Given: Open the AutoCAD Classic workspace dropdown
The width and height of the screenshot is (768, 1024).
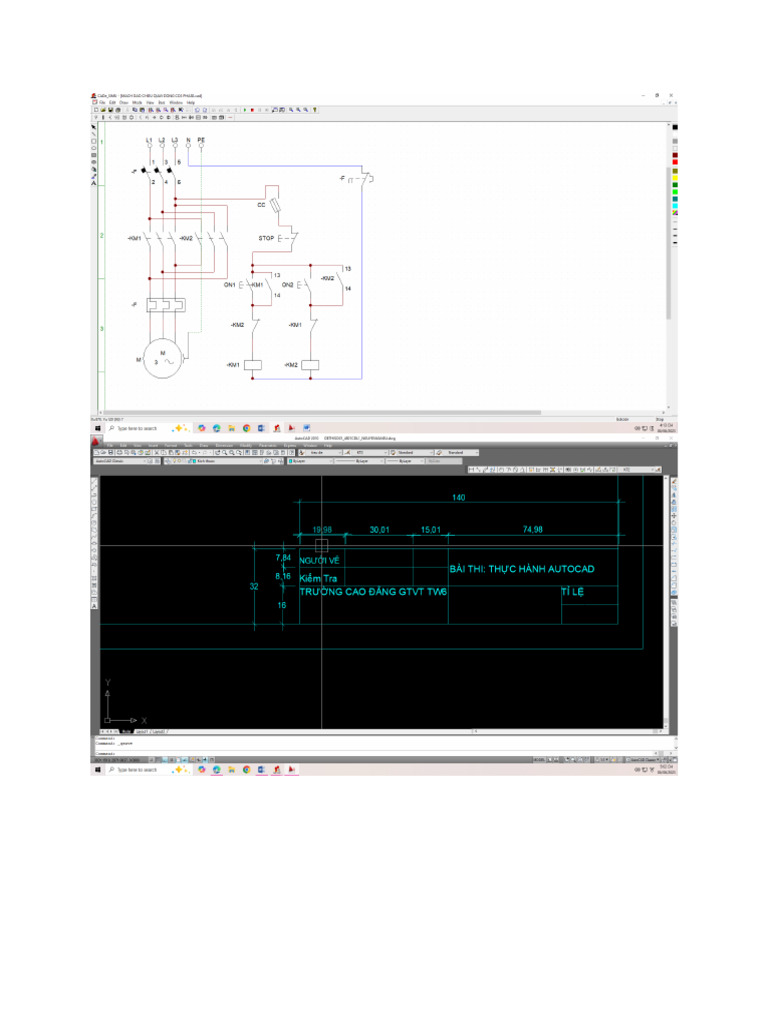Looking at the screenshot, I should coord(120,461).
